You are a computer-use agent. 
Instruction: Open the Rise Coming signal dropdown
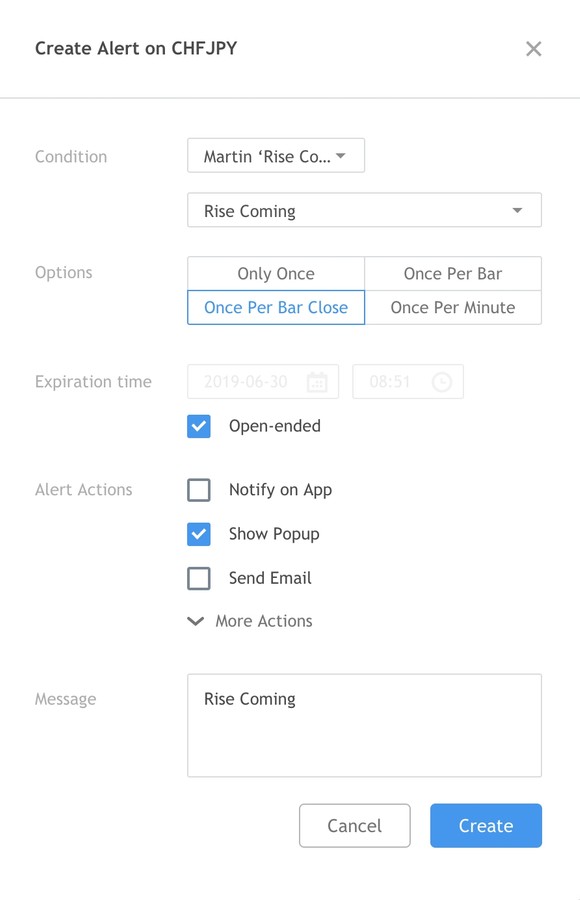364,210
